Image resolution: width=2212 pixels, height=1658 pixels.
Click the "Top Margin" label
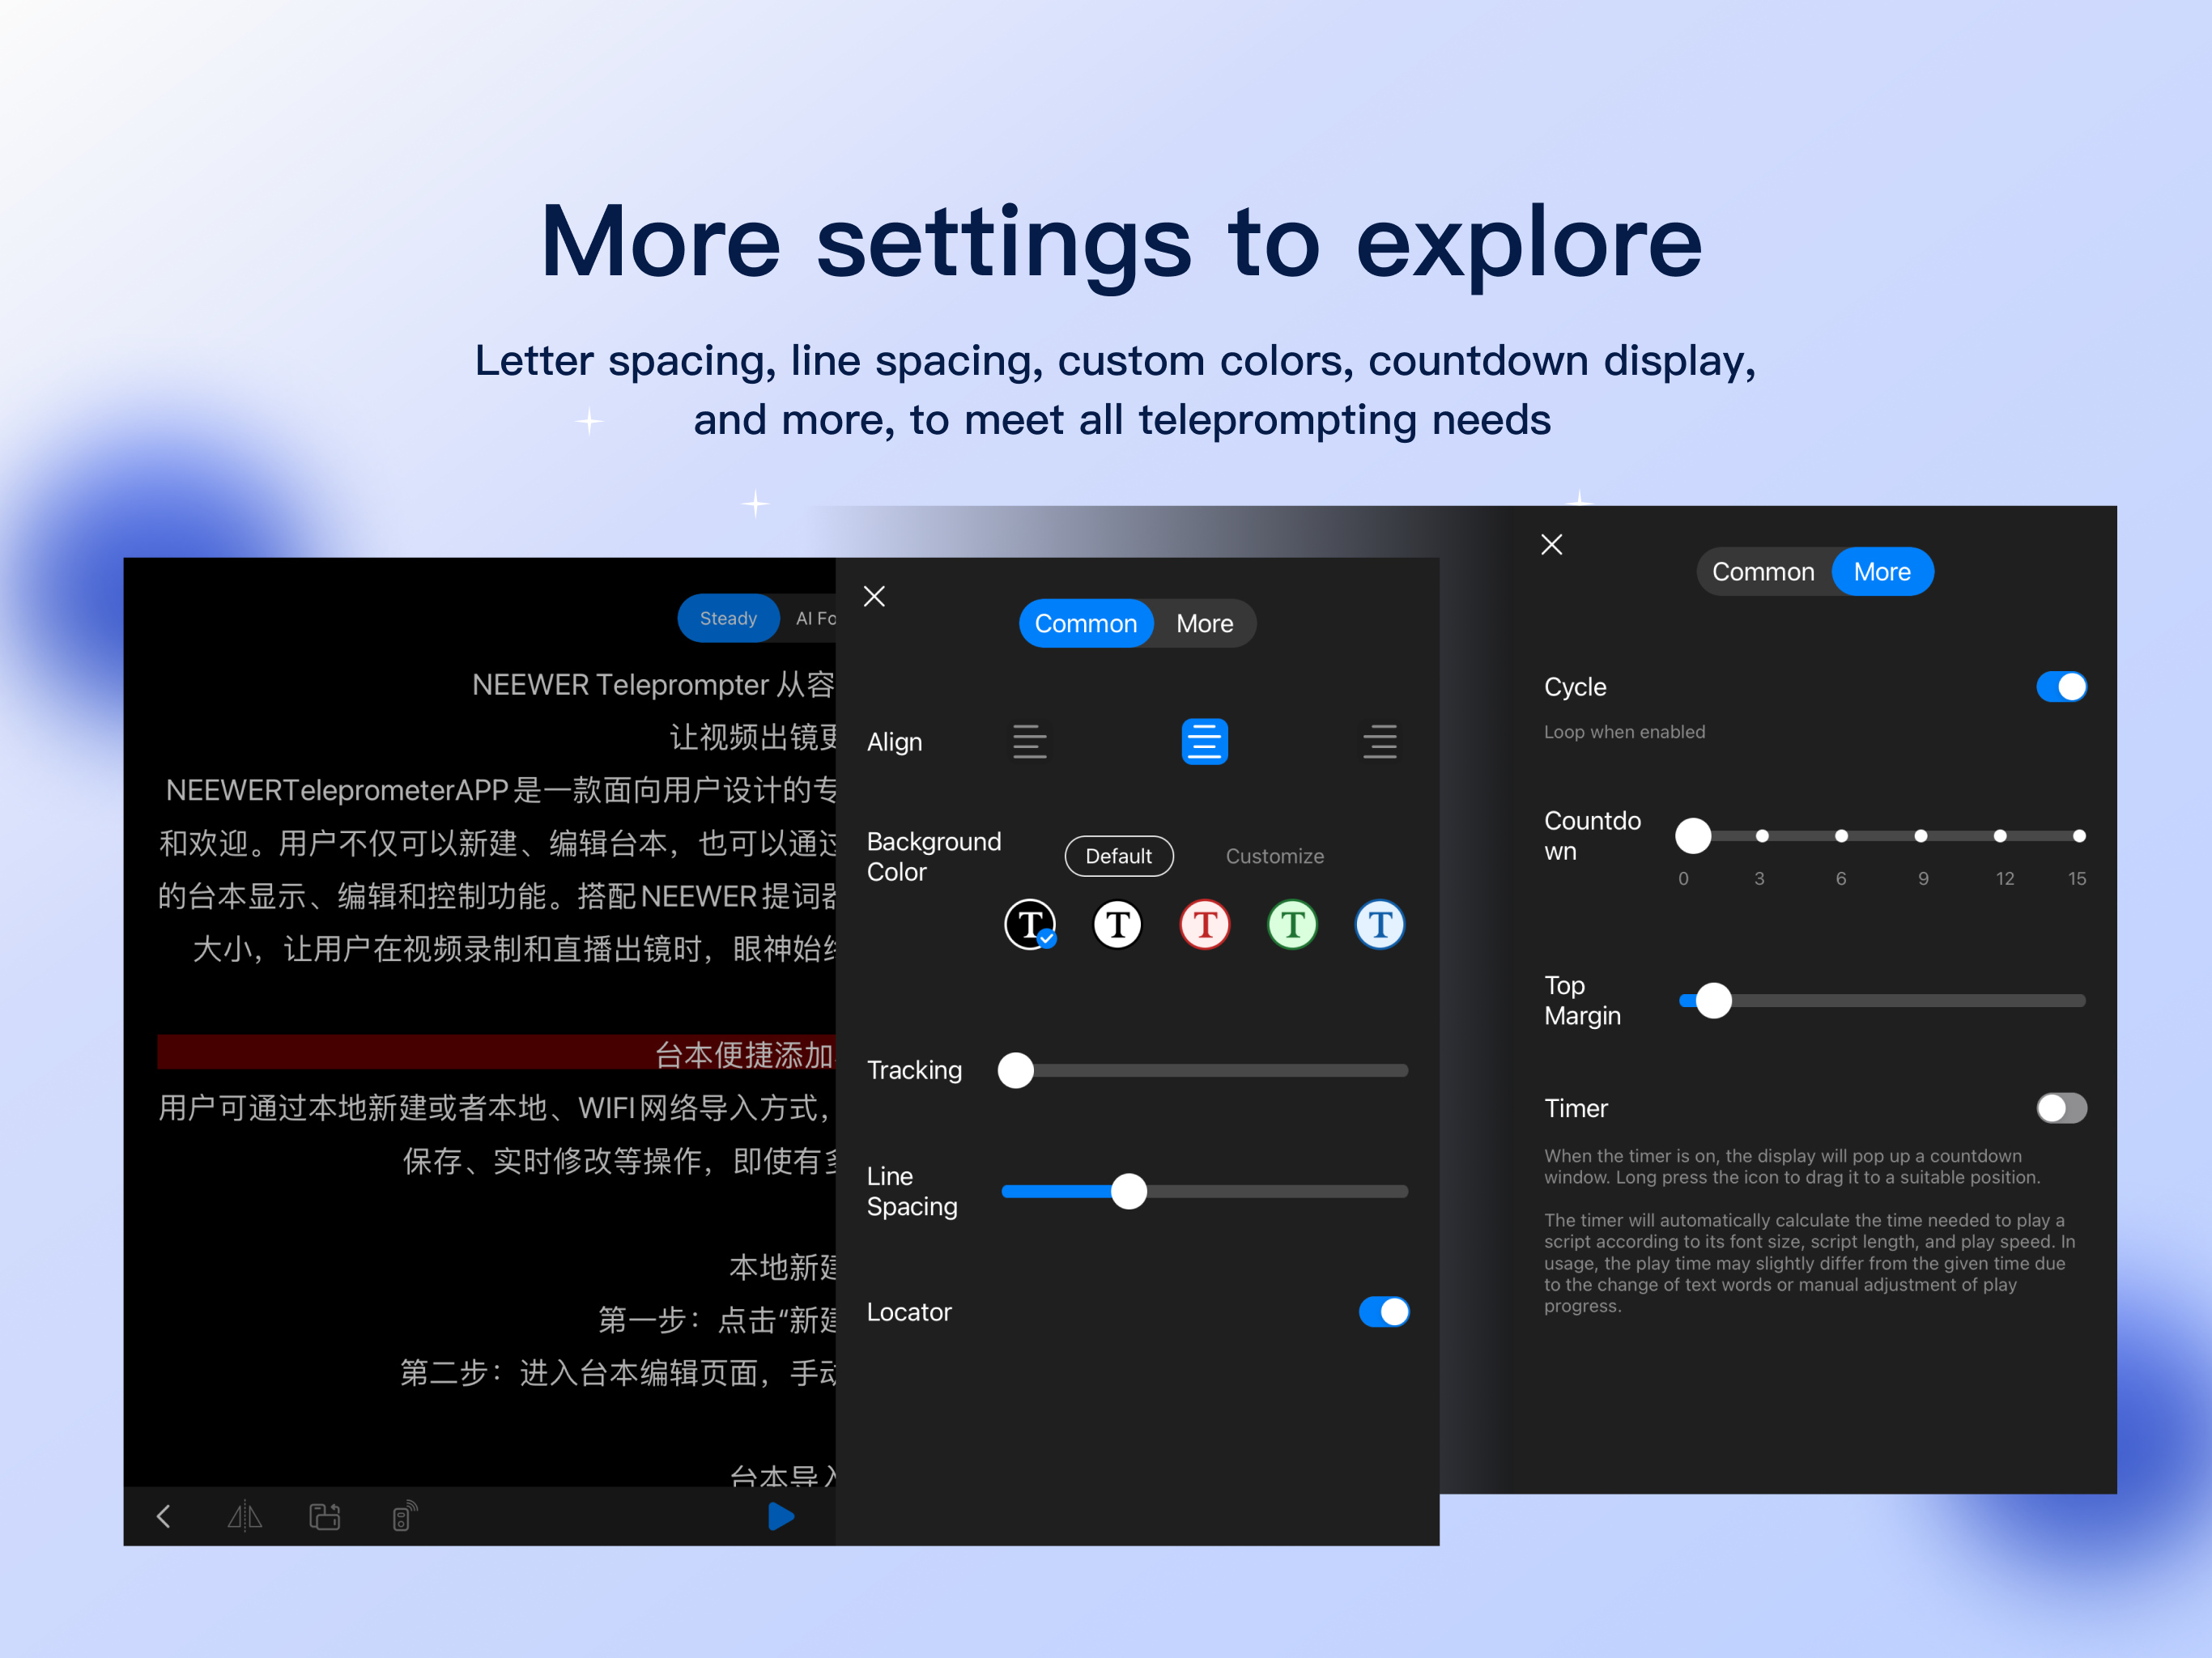(1582, 1000)
